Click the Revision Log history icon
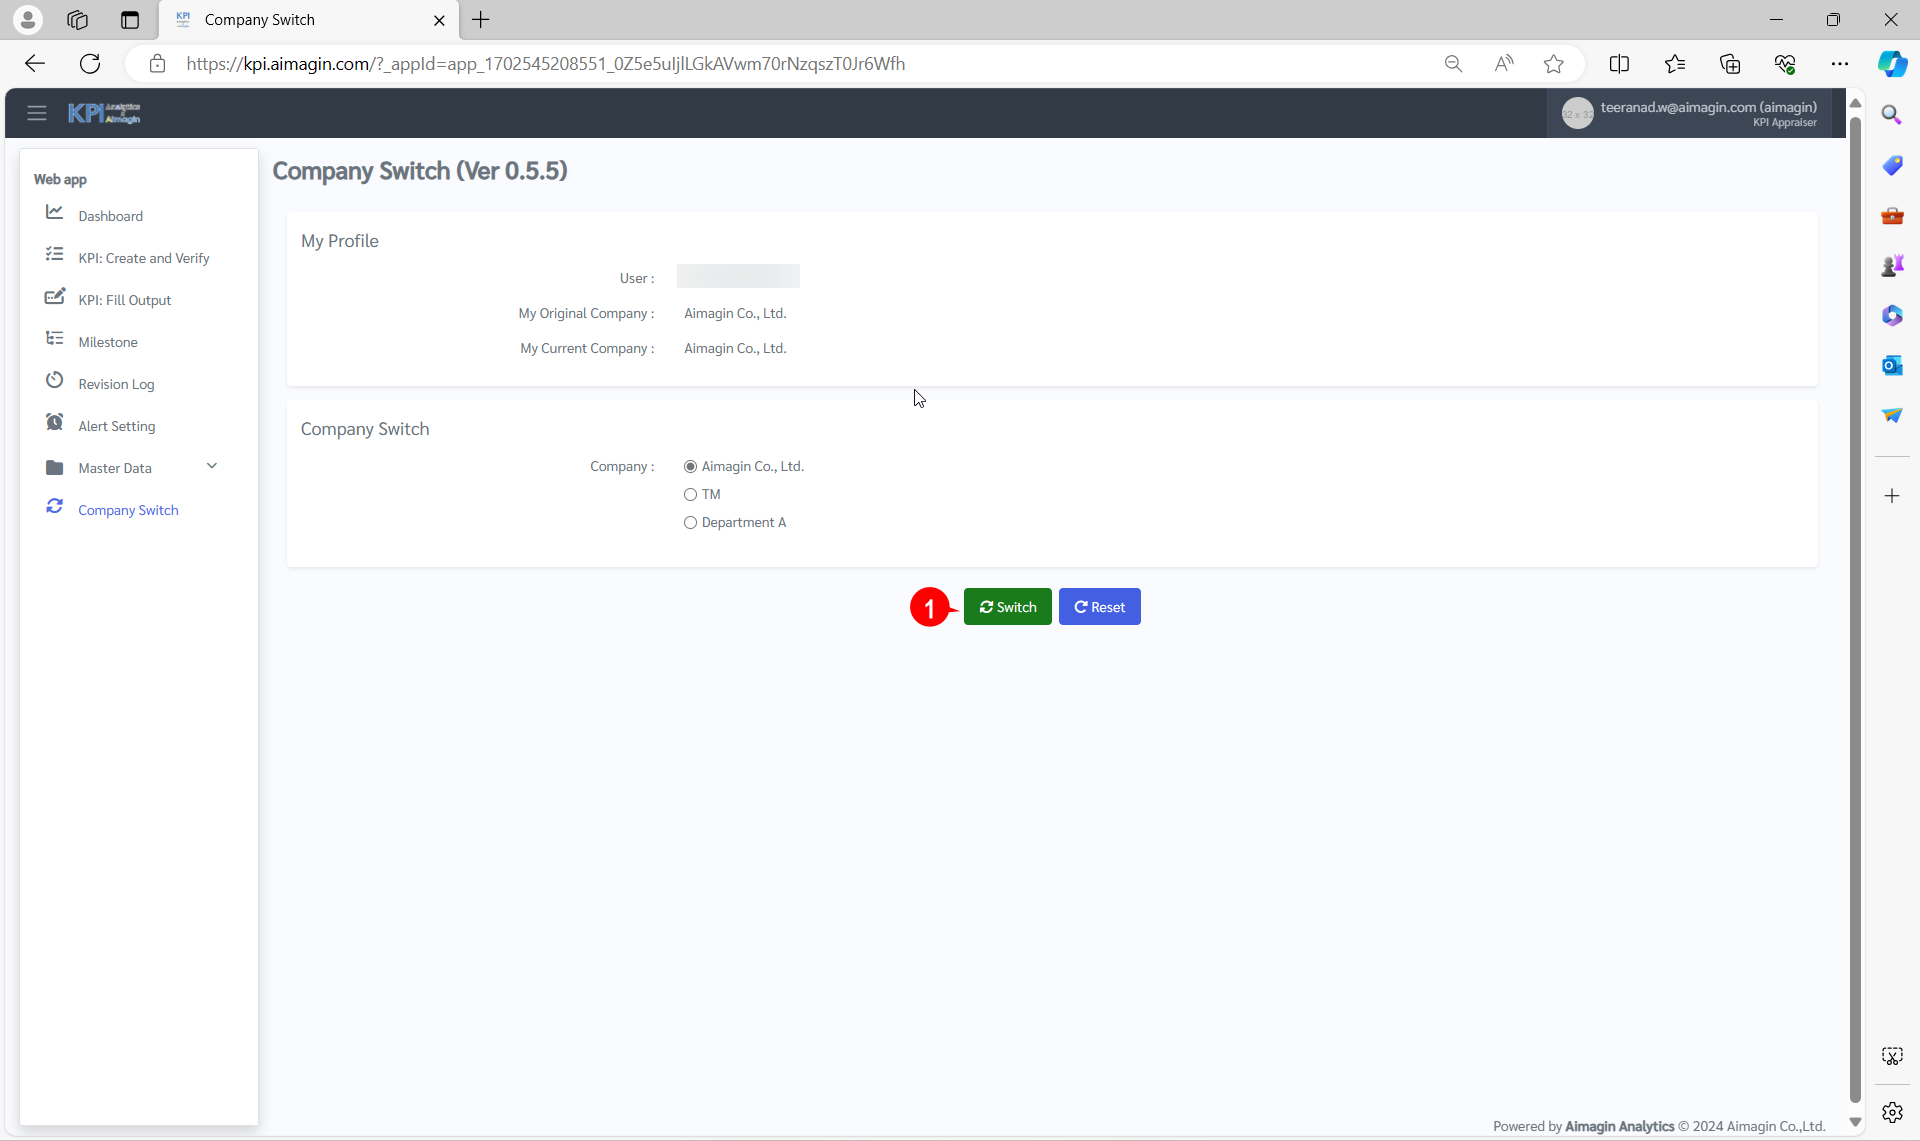 (54, 381)
